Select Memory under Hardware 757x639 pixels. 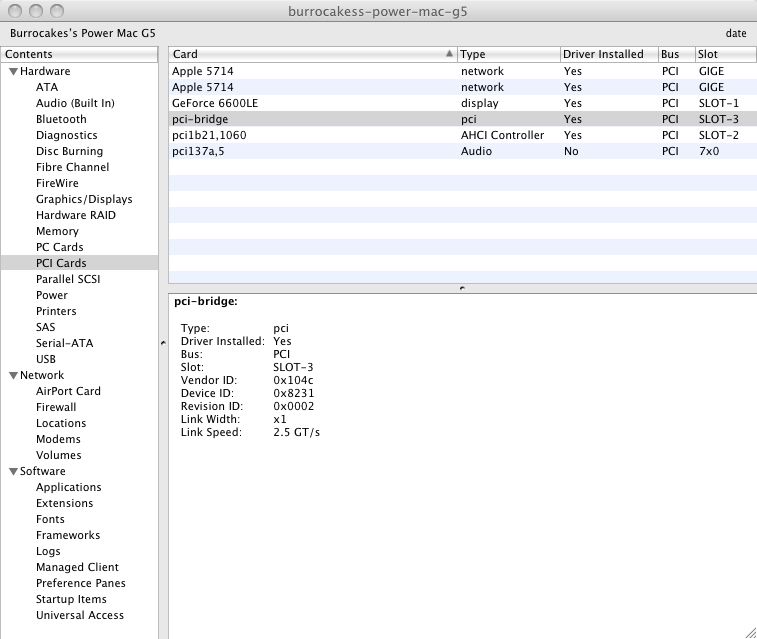(x=57, y=231)
